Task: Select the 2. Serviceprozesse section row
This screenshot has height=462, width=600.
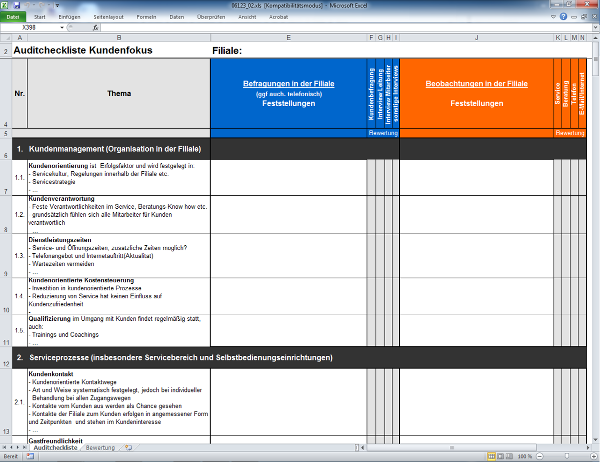Action: tap(299, 358)
